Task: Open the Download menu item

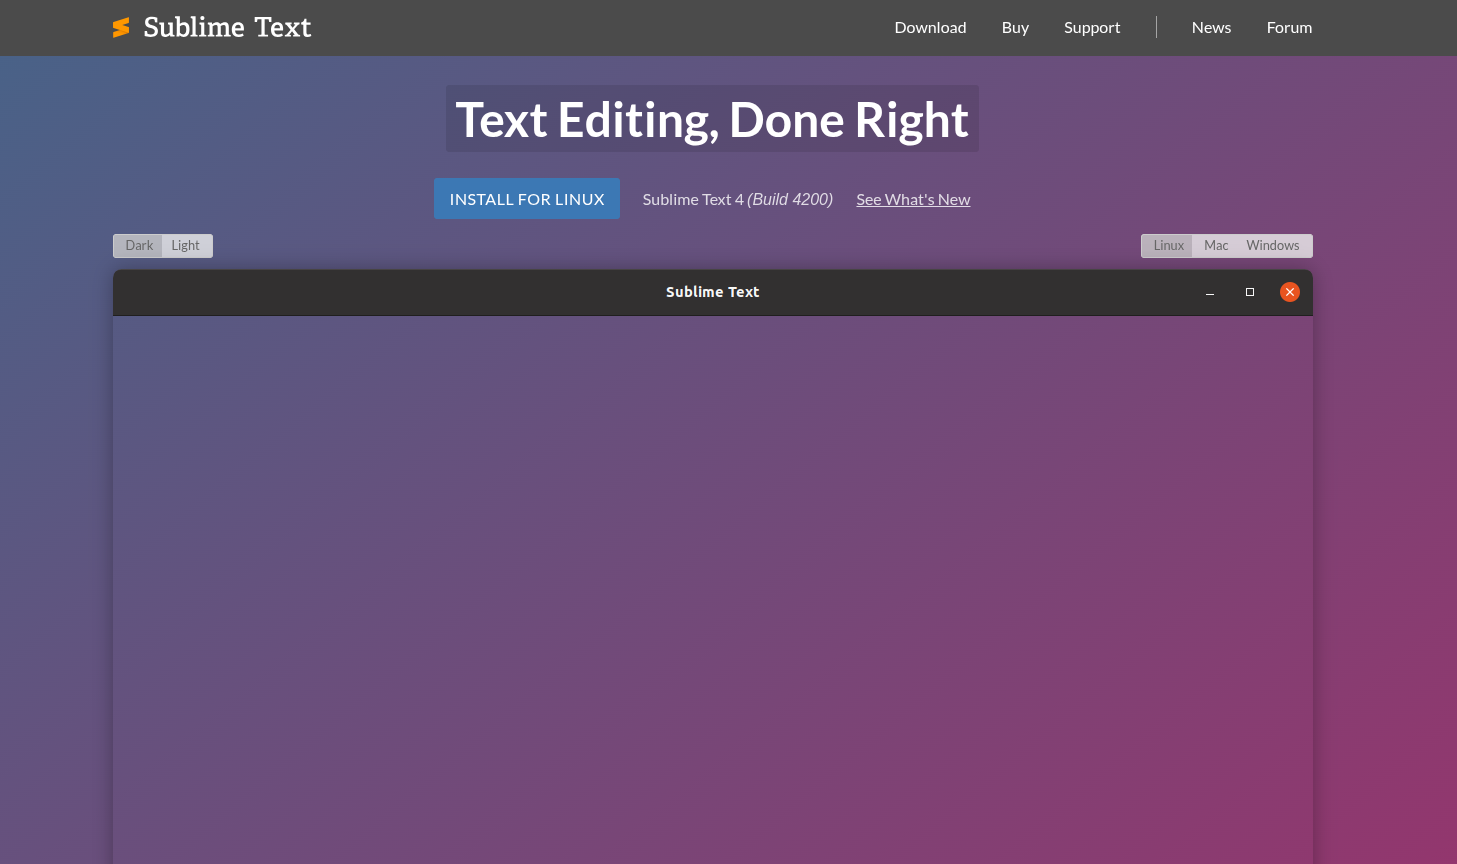Action: tap(930, 27)
